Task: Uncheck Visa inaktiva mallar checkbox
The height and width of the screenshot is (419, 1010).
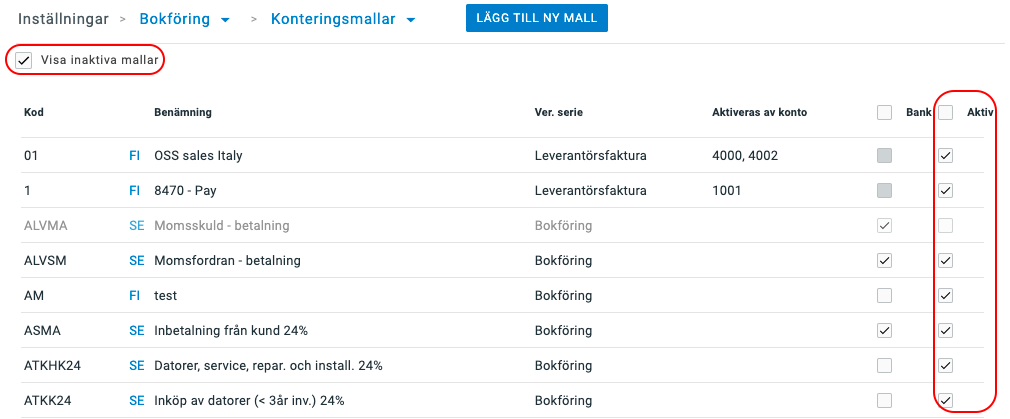Action: coord(24,61)
